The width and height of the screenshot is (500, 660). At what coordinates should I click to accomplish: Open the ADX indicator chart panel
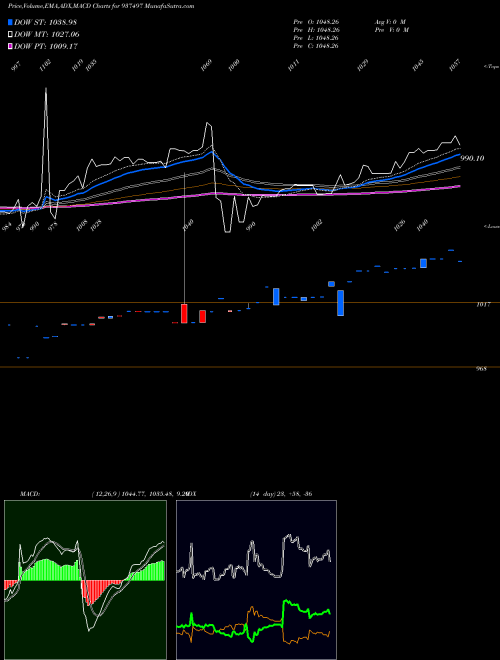click(x=256, y=580)
